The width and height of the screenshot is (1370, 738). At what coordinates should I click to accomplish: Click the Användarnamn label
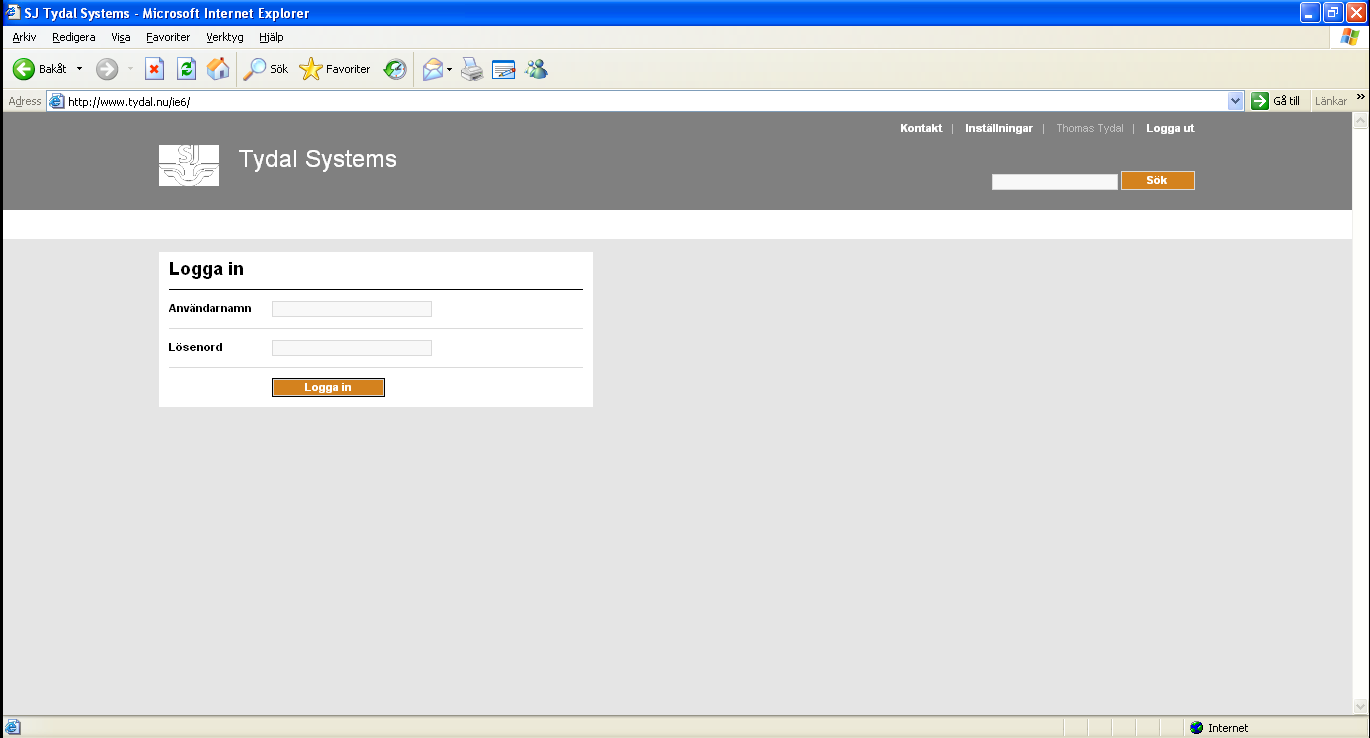210,308
